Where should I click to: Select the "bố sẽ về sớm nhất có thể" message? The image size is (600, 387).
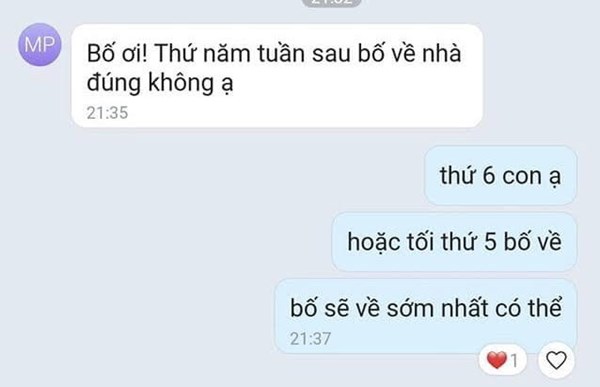coord(426,316)
